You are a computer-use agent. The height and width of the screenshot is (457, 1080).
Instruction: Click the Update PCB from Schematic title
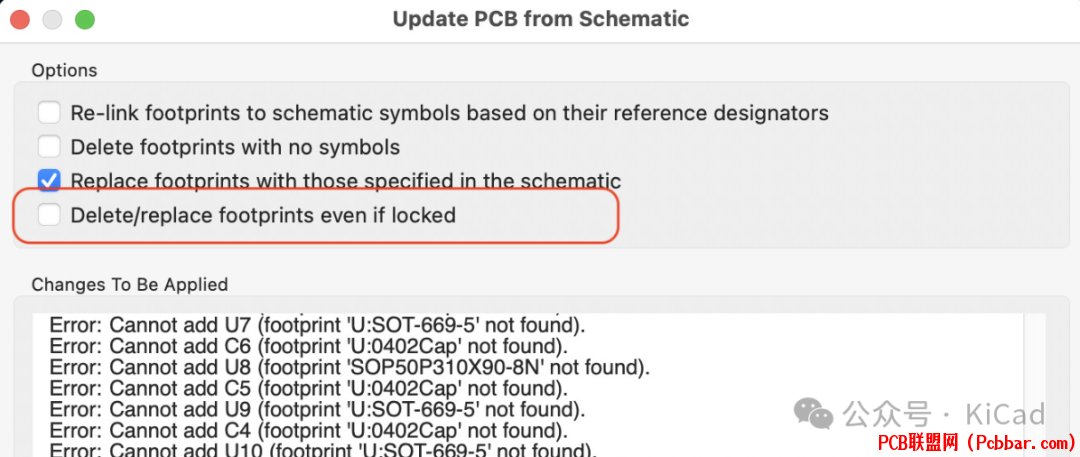(x=541, y=19)
